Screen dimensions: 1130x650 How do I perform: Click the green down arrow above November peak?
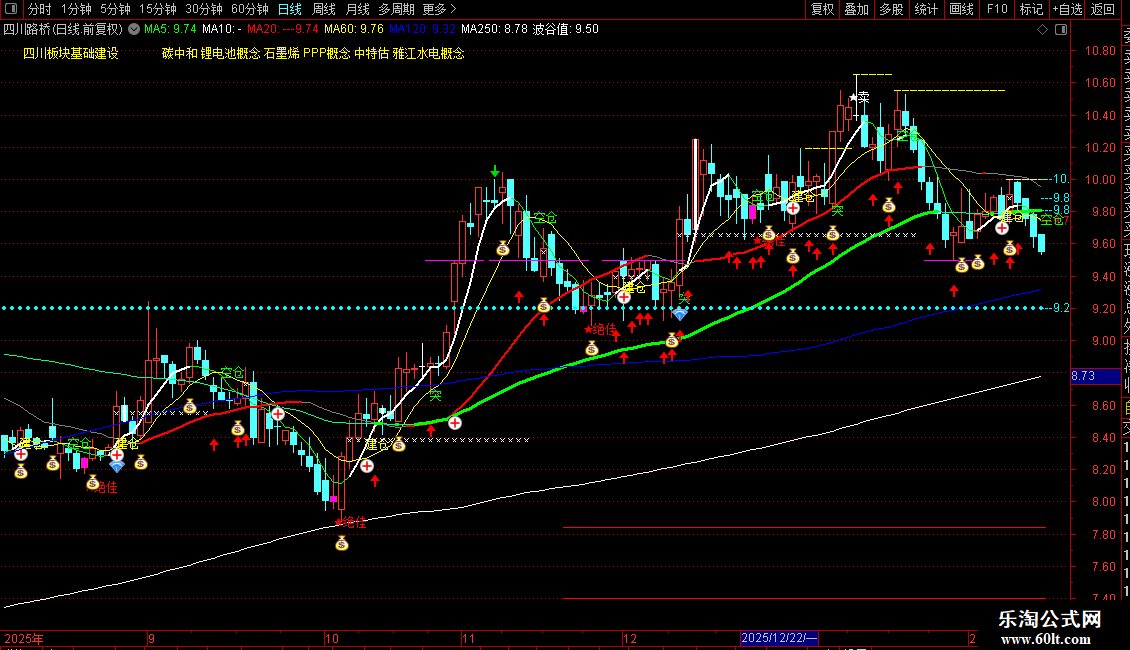point(495,171)
